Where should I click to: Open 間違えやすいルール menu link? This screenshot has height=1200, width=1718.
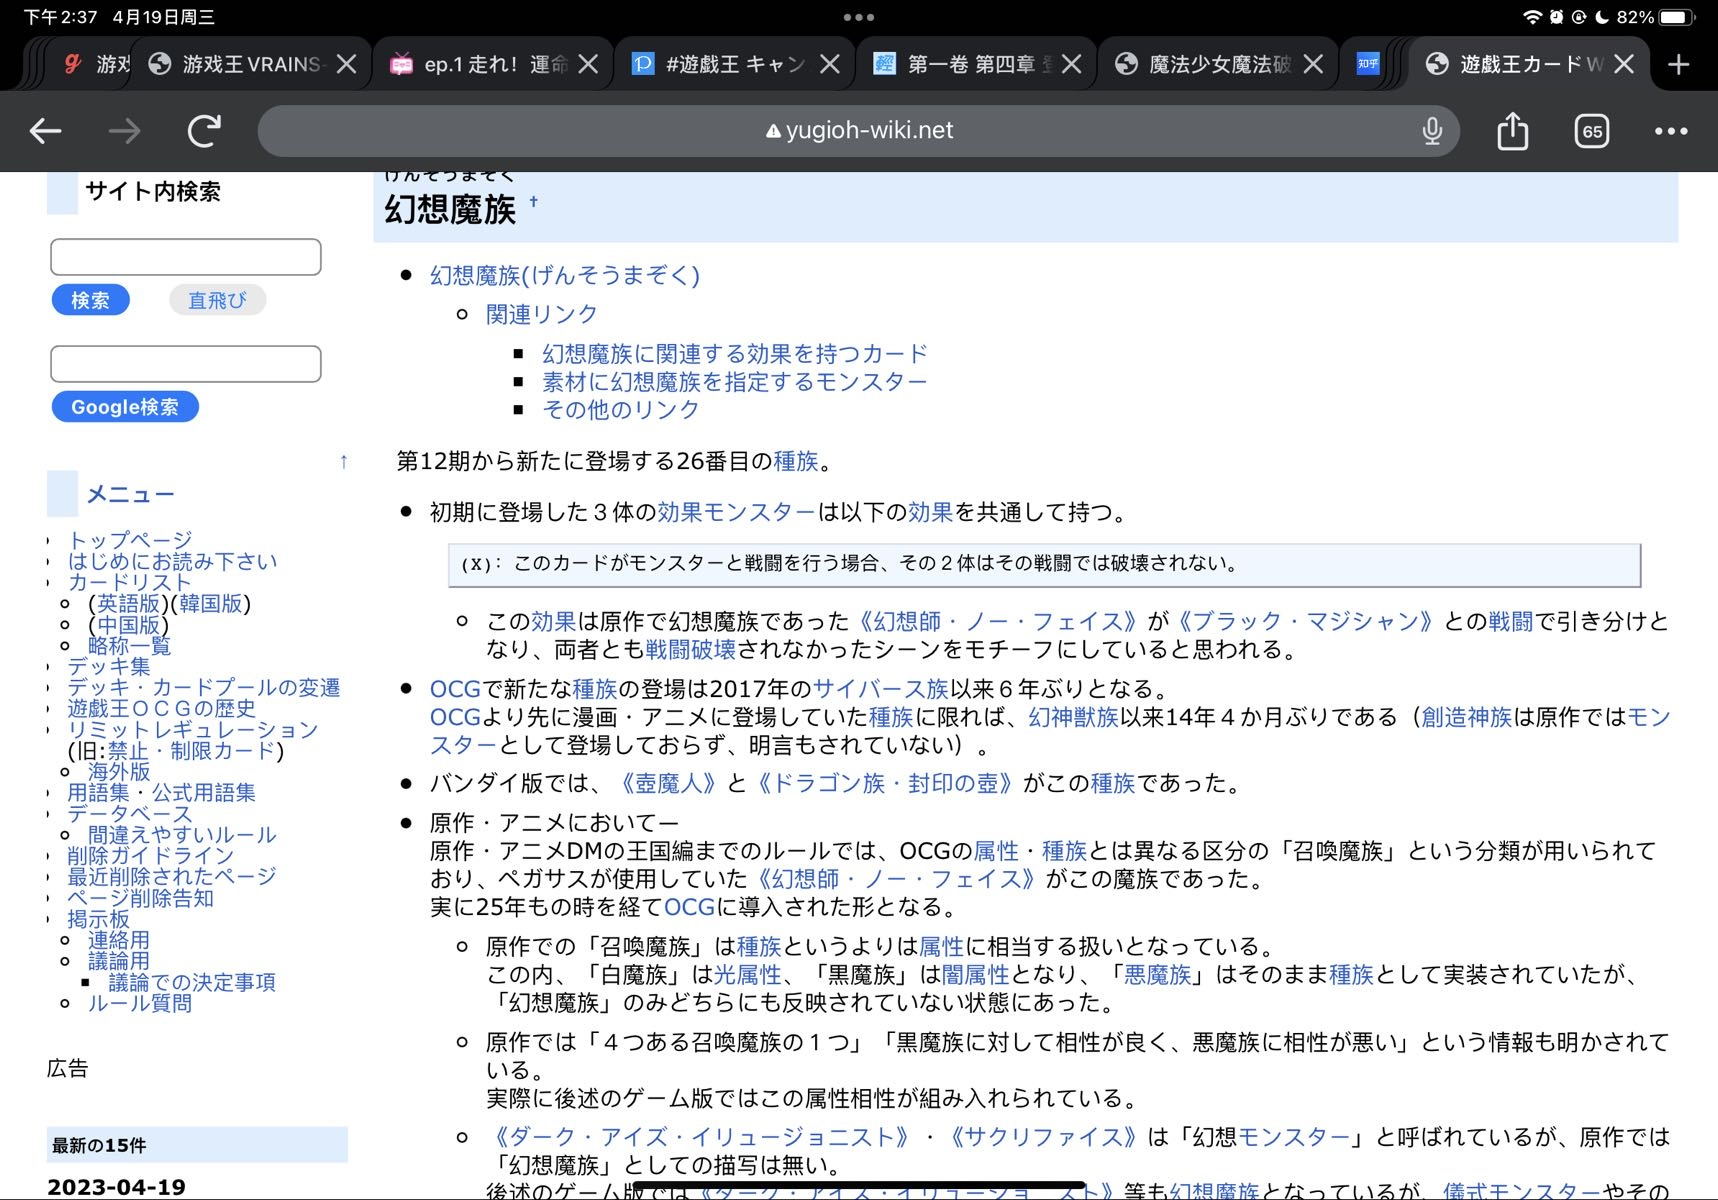click(x=182, y=834)
